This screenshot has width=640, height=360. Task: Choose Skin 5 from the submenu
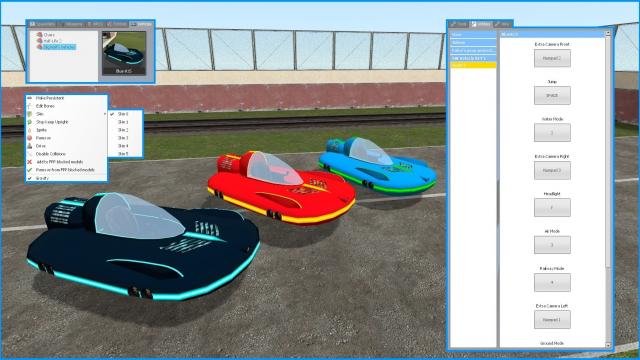[x=126, y=153]
